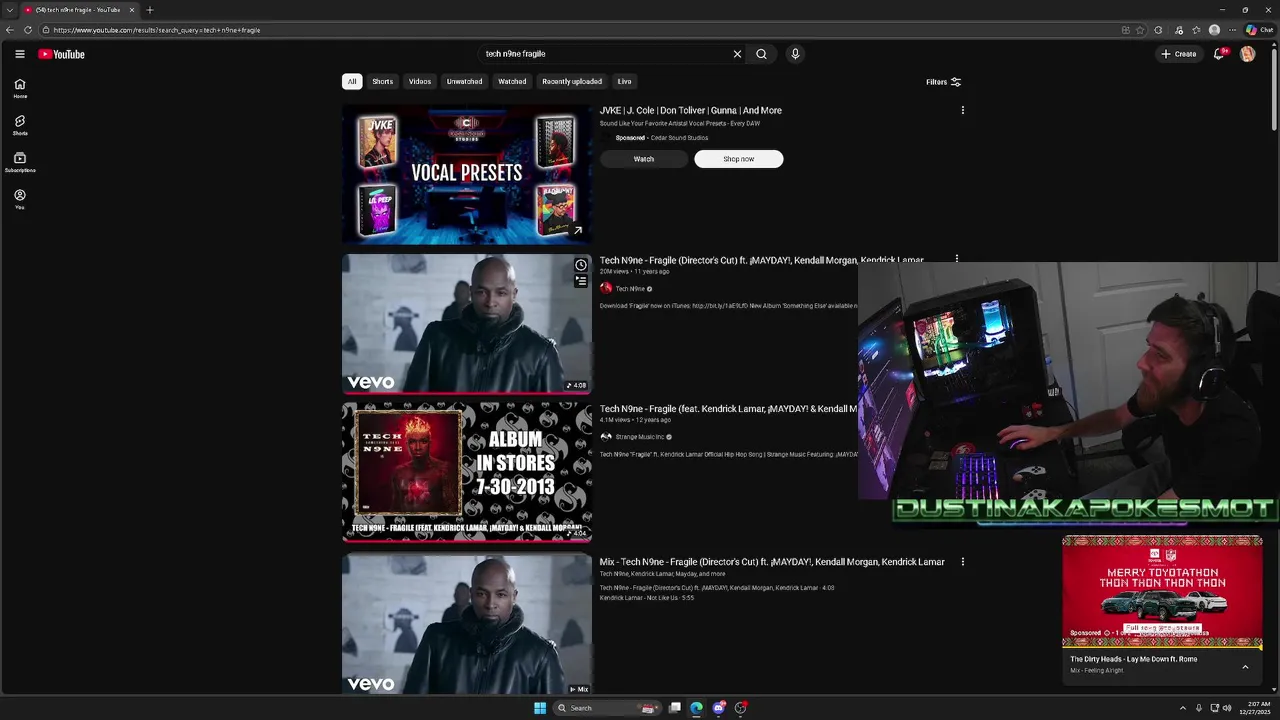The image size is (1280, 720).
Task: Open the You section in sidebar
Action: pyautogui.click(x=20, y=200)
